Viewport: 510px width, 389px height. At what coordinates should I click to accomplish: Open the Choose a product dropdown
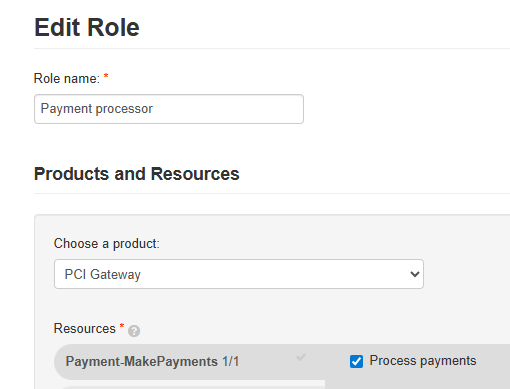[x=239, y=274]
